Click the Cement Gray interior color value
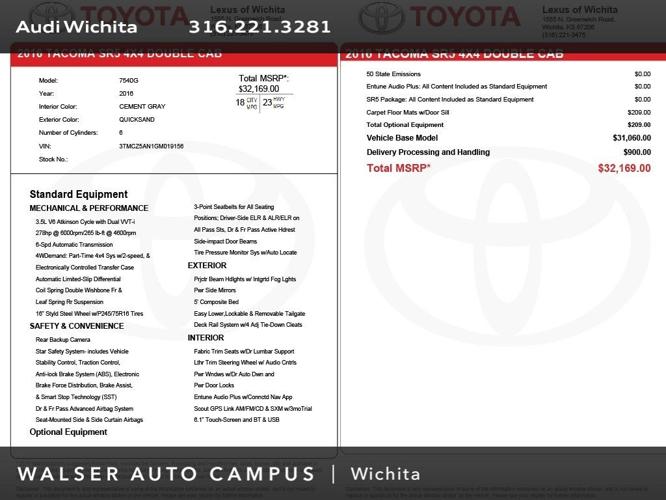 (x=144, y=106)
